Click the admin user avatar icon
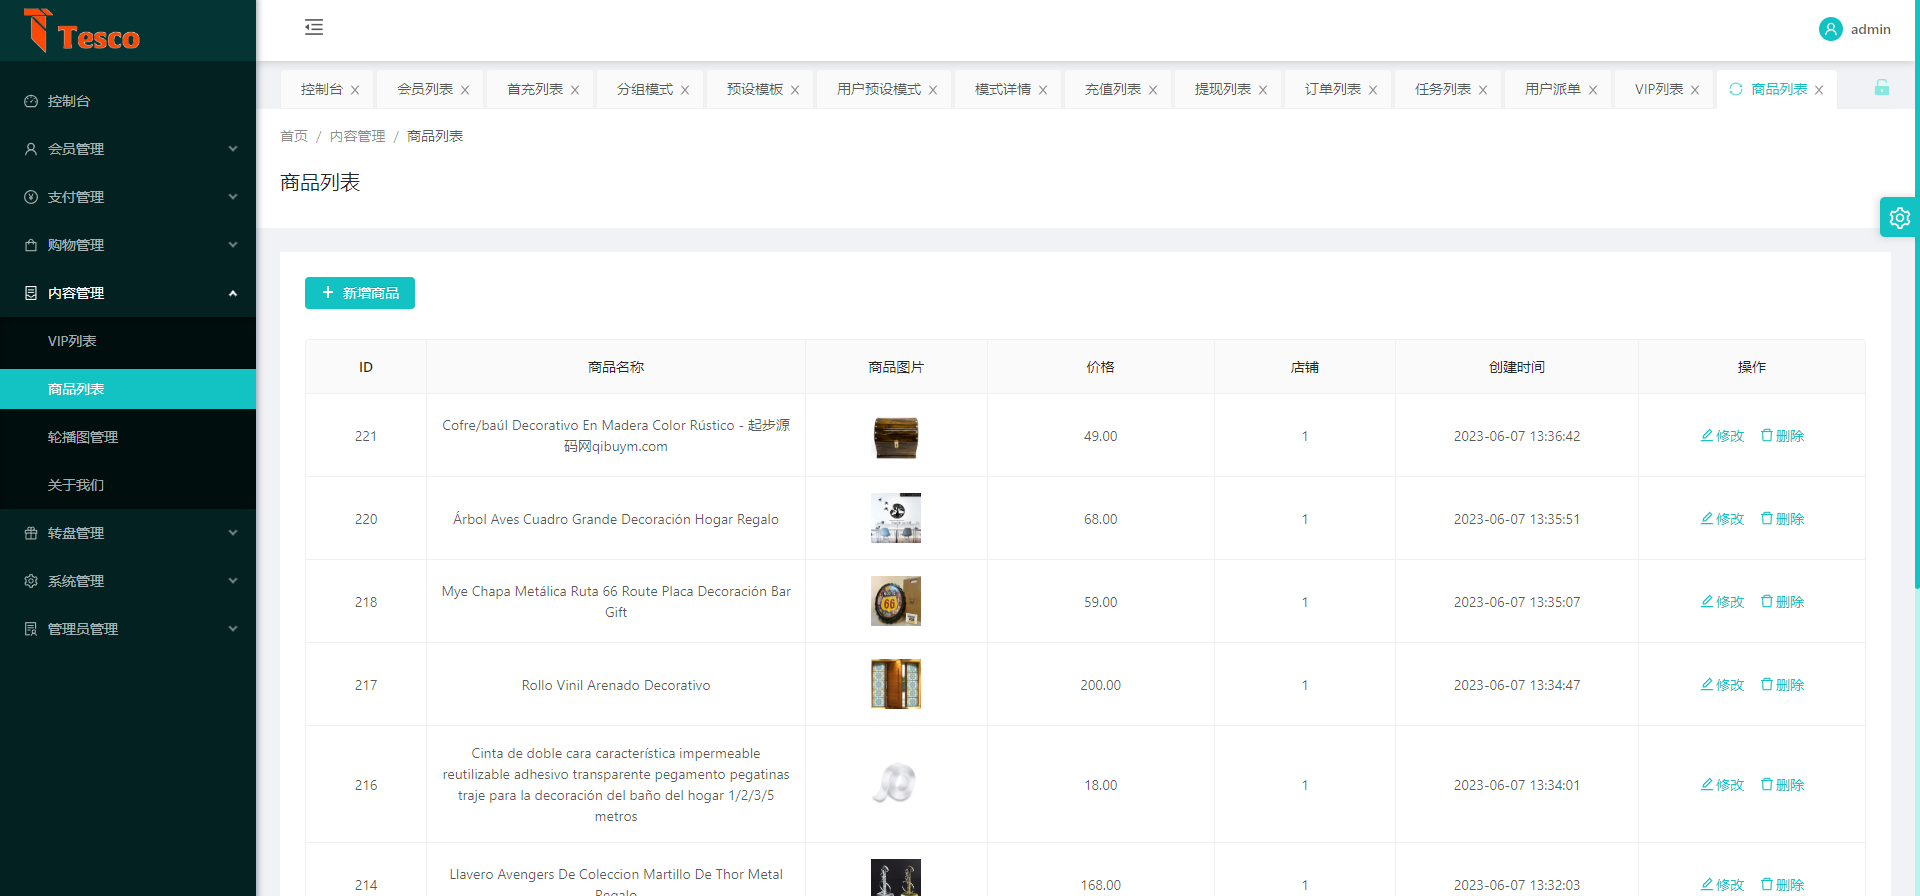The image size is (1920, 896). [1830, 29]
